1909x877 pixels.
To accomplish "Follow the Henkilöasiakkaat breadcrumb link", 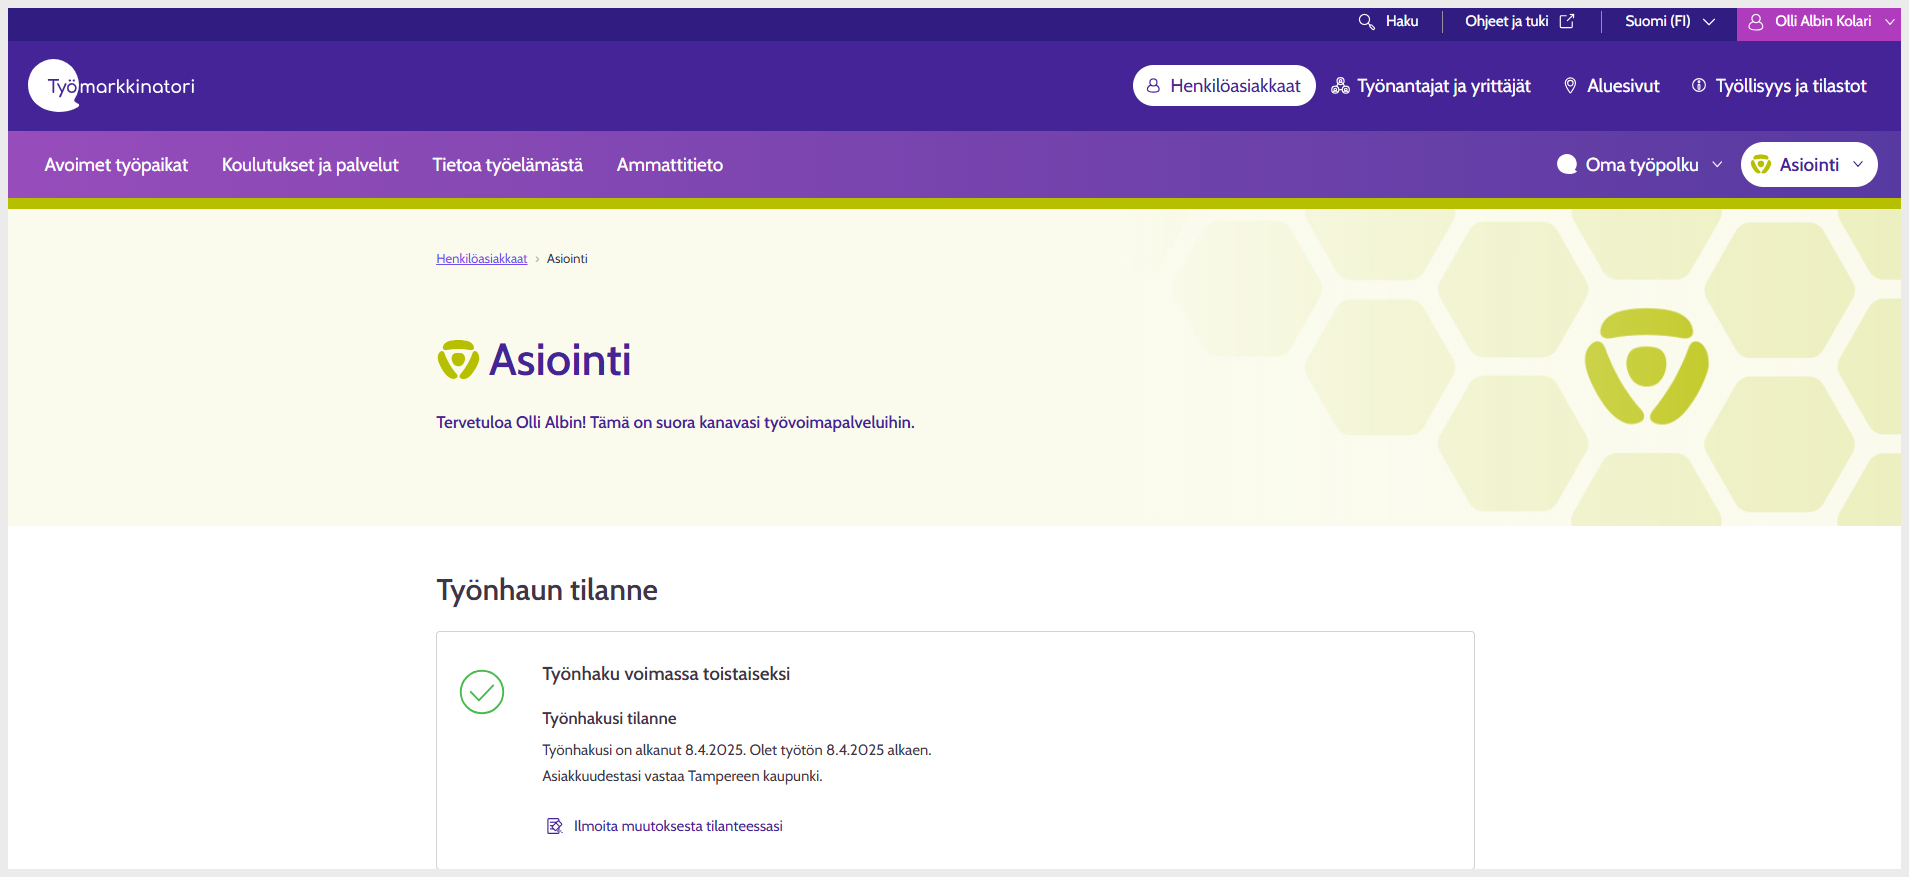I will 481,259.
